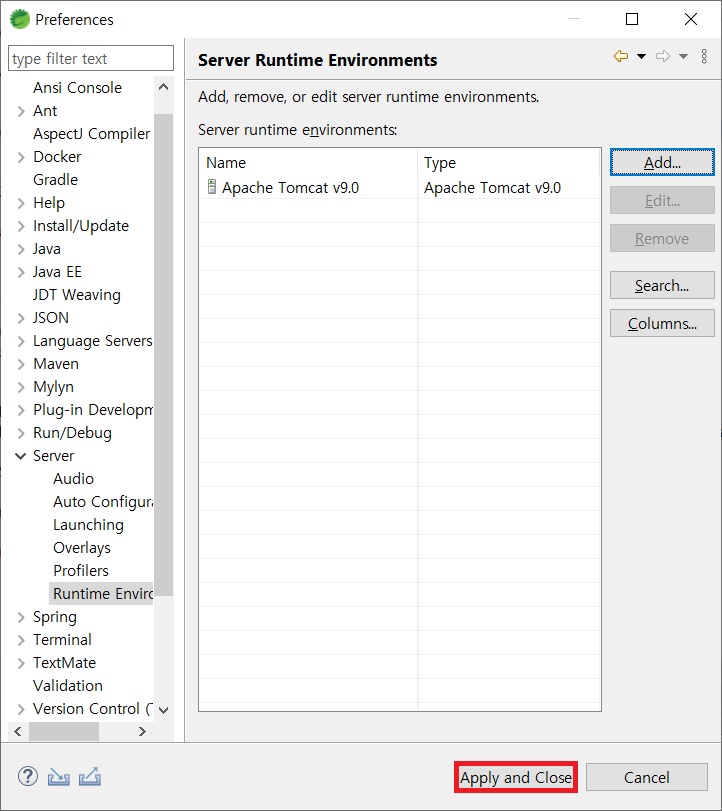Select JDT Weaving preference page

(77, 294)
